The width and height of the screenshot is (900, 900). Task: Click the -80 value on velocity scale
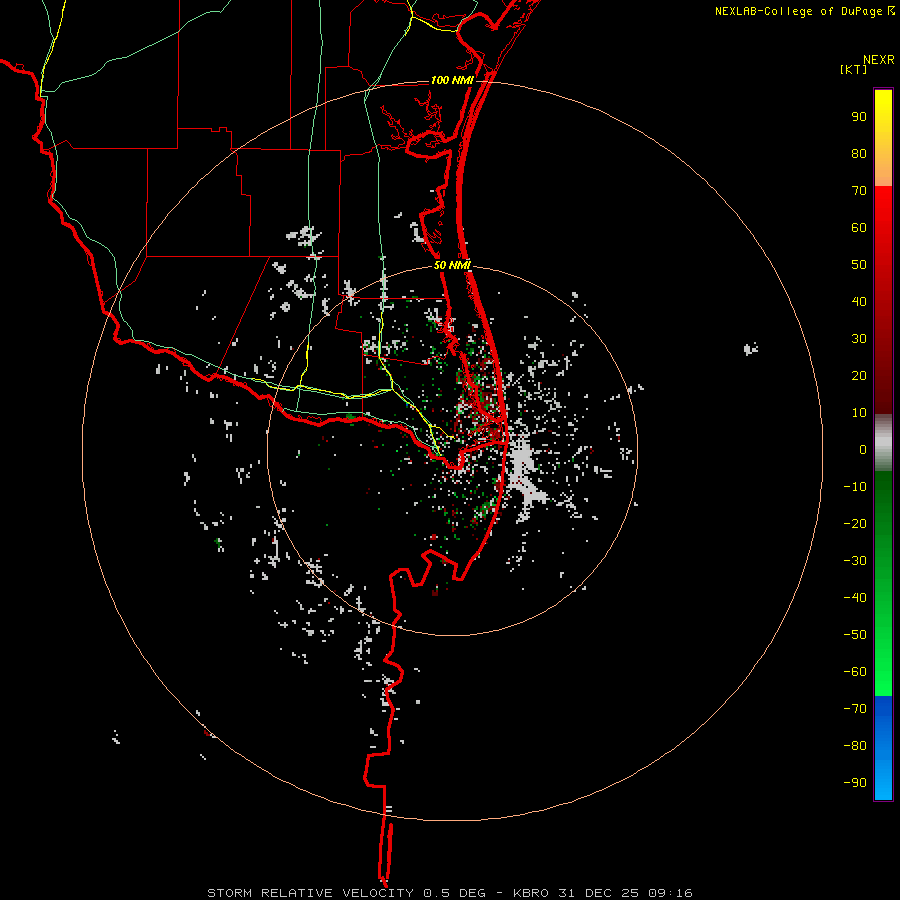pyautogui.click(x=855, y=746)
